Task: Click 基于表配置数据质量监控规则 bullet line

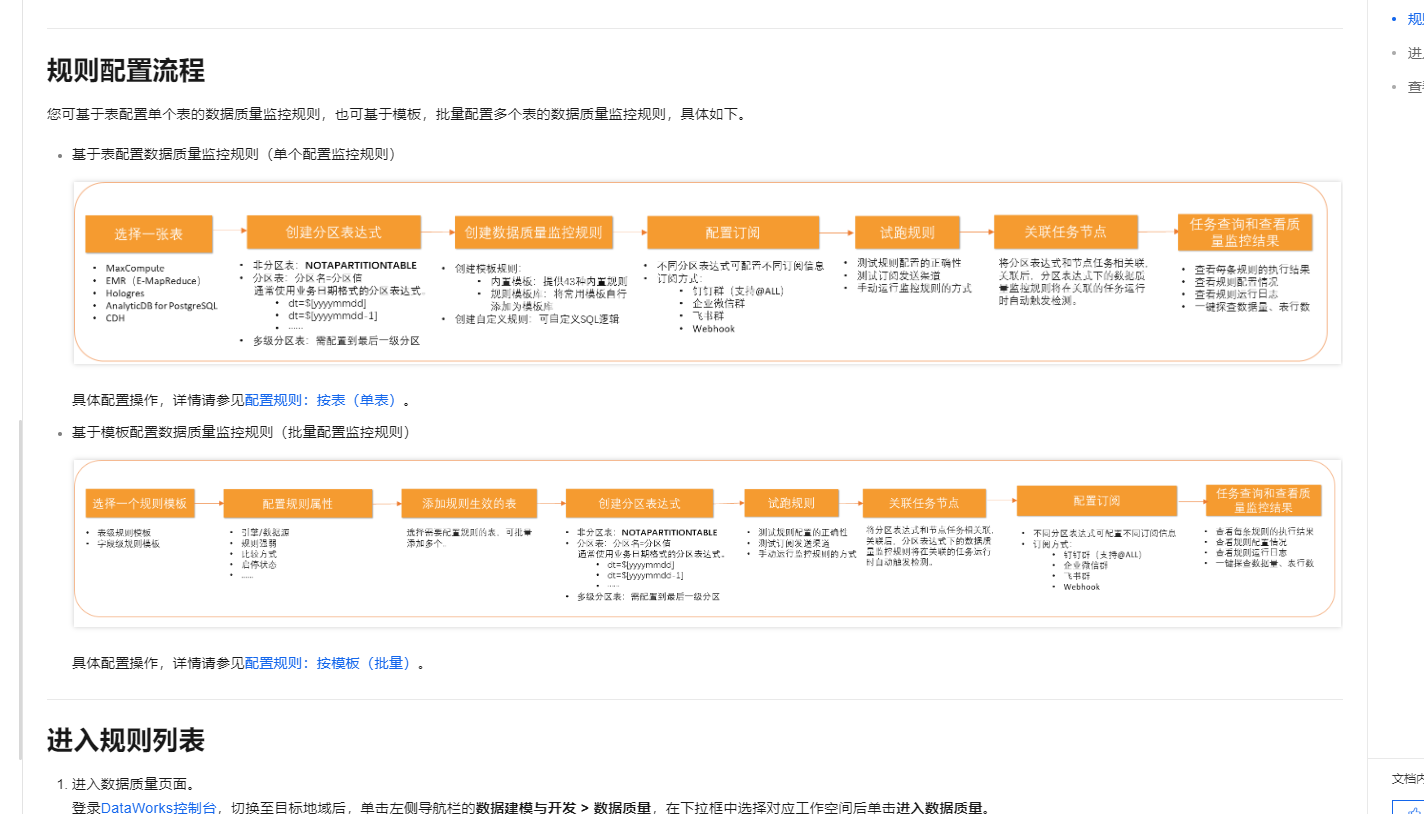Action: coord(235,154)
